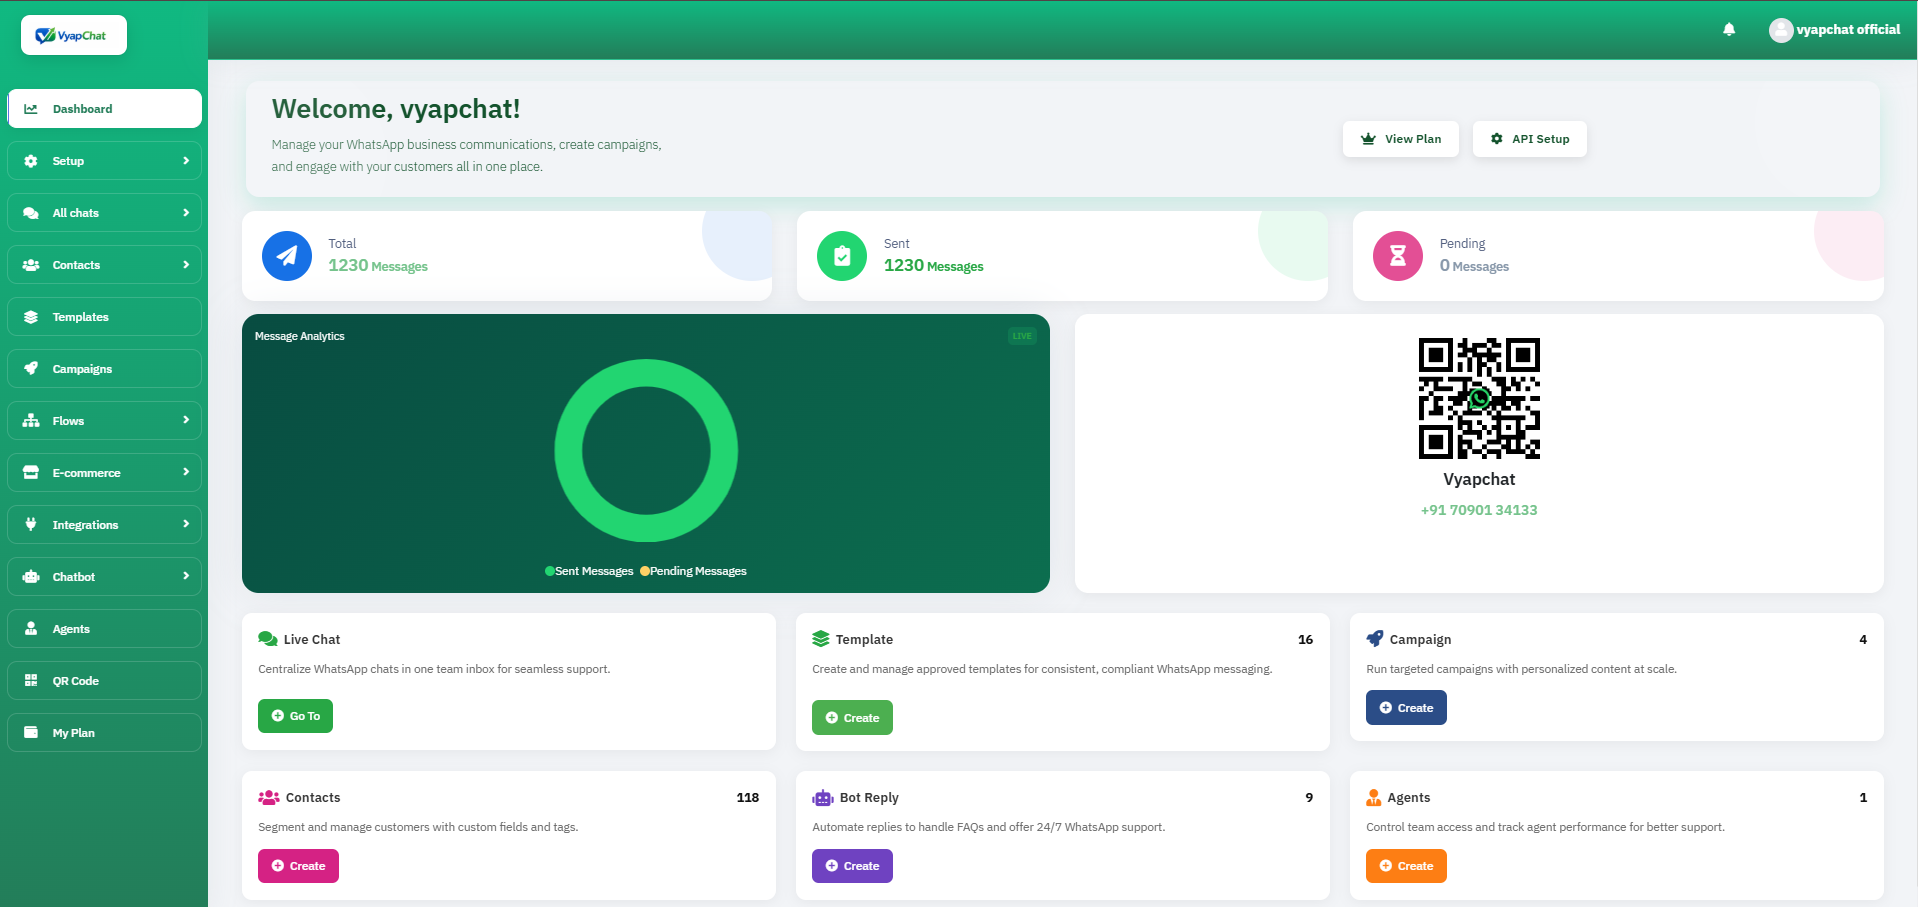Click the VyapChat logo
This screenshot has width=1918, height=907.
point(74,35)
